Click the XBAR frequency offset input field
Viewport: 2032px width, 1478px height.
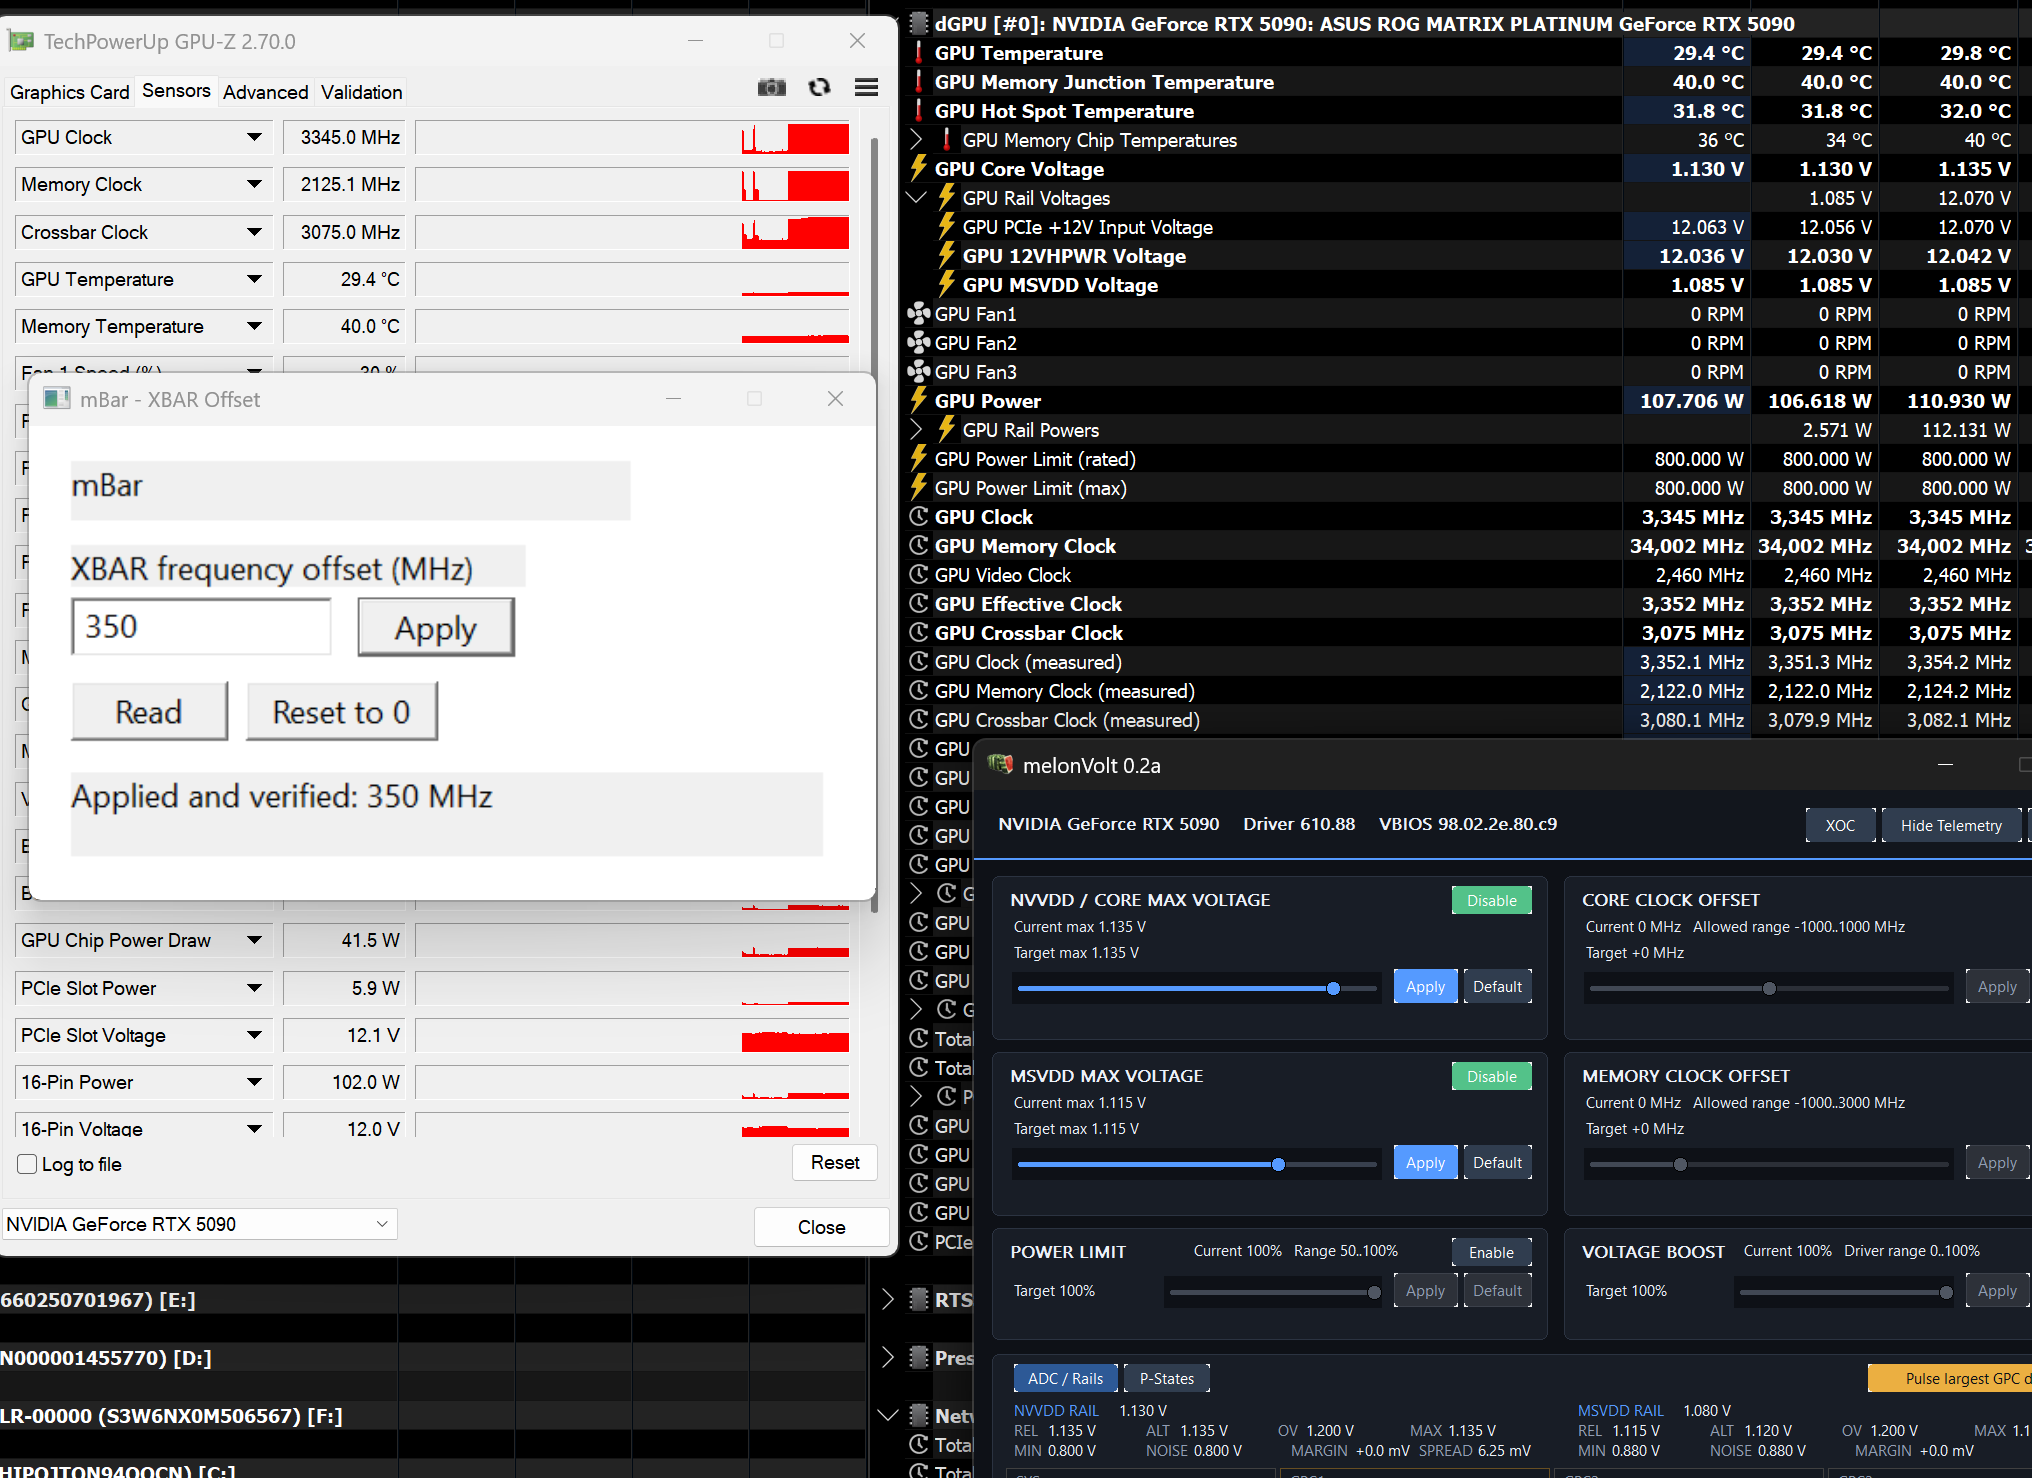coord(201,627)
